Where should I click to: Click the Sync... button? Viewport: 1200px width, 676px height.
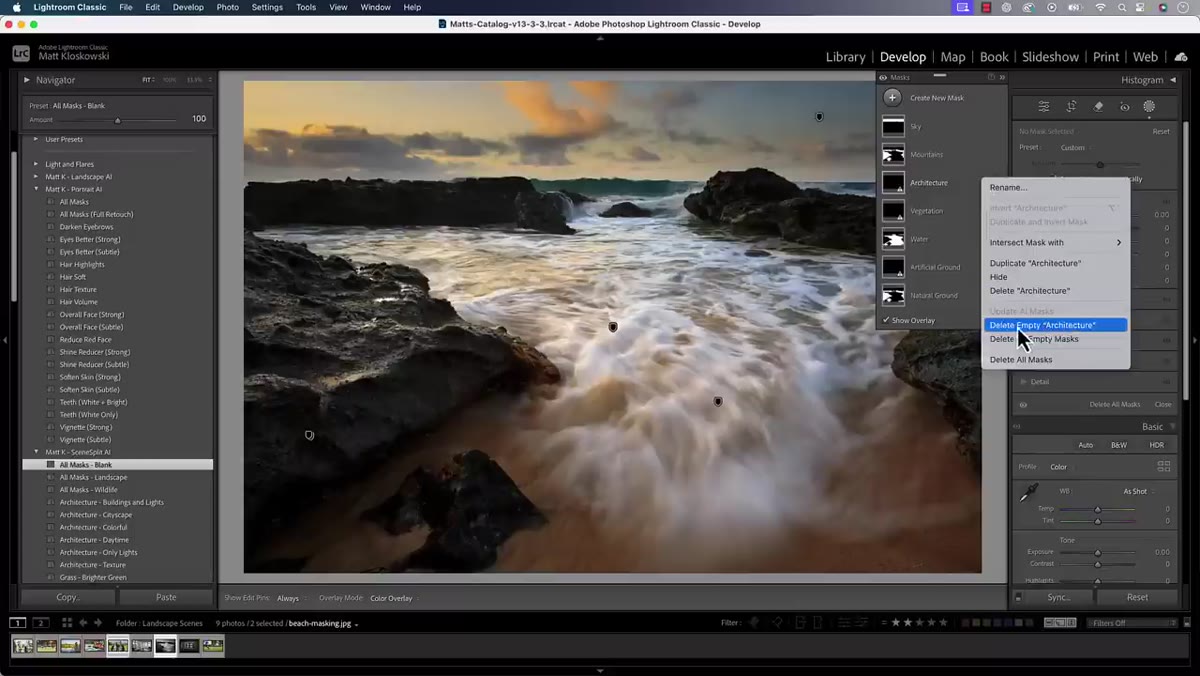click(1058, 597)
